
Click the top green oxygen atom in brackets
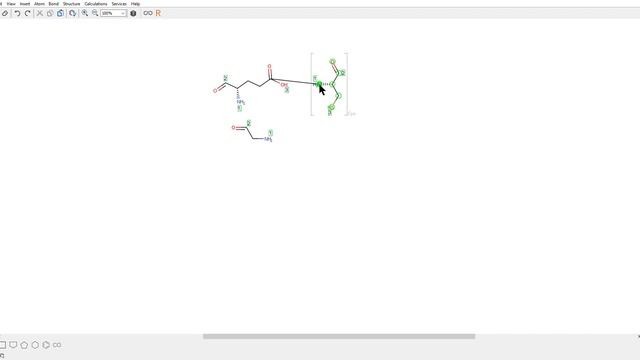pyautogui.click(x=332, y=62)
